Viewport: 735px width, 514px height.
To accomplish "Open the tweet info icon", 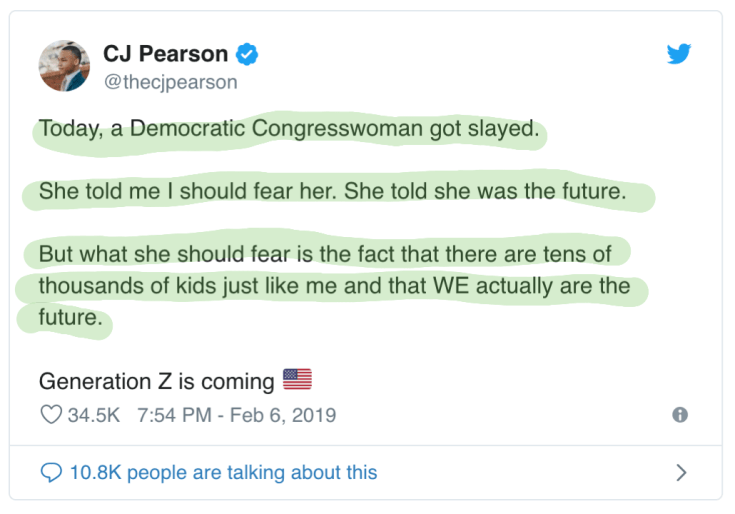I will point(680,415).
